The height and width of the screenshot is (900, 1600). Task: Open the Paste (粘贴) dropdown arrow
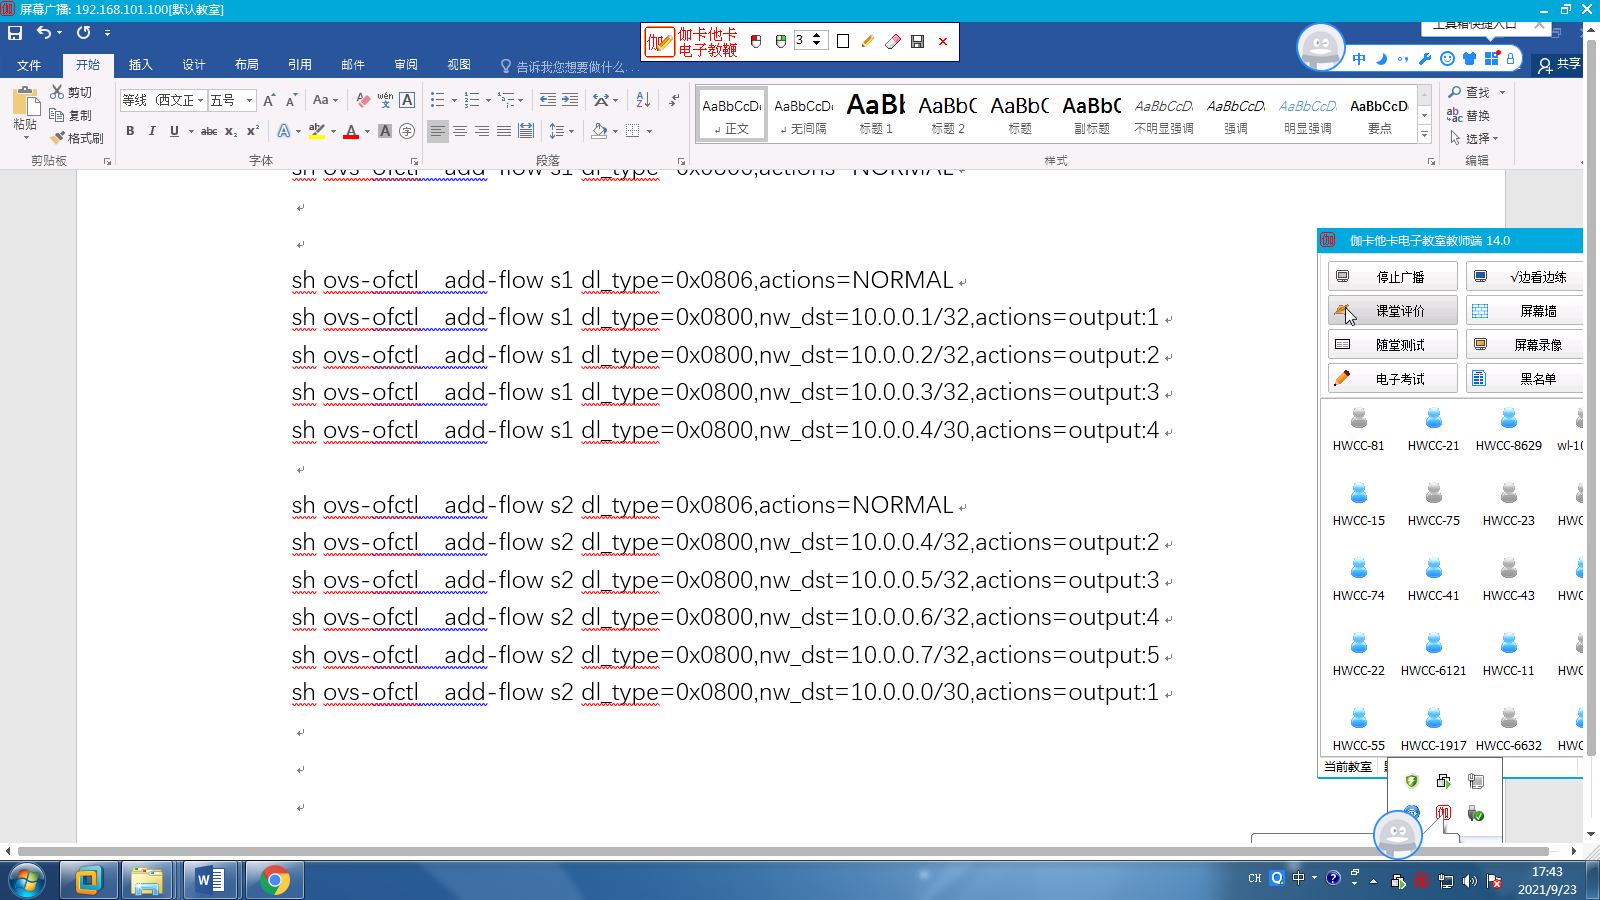tap(25, 137)
